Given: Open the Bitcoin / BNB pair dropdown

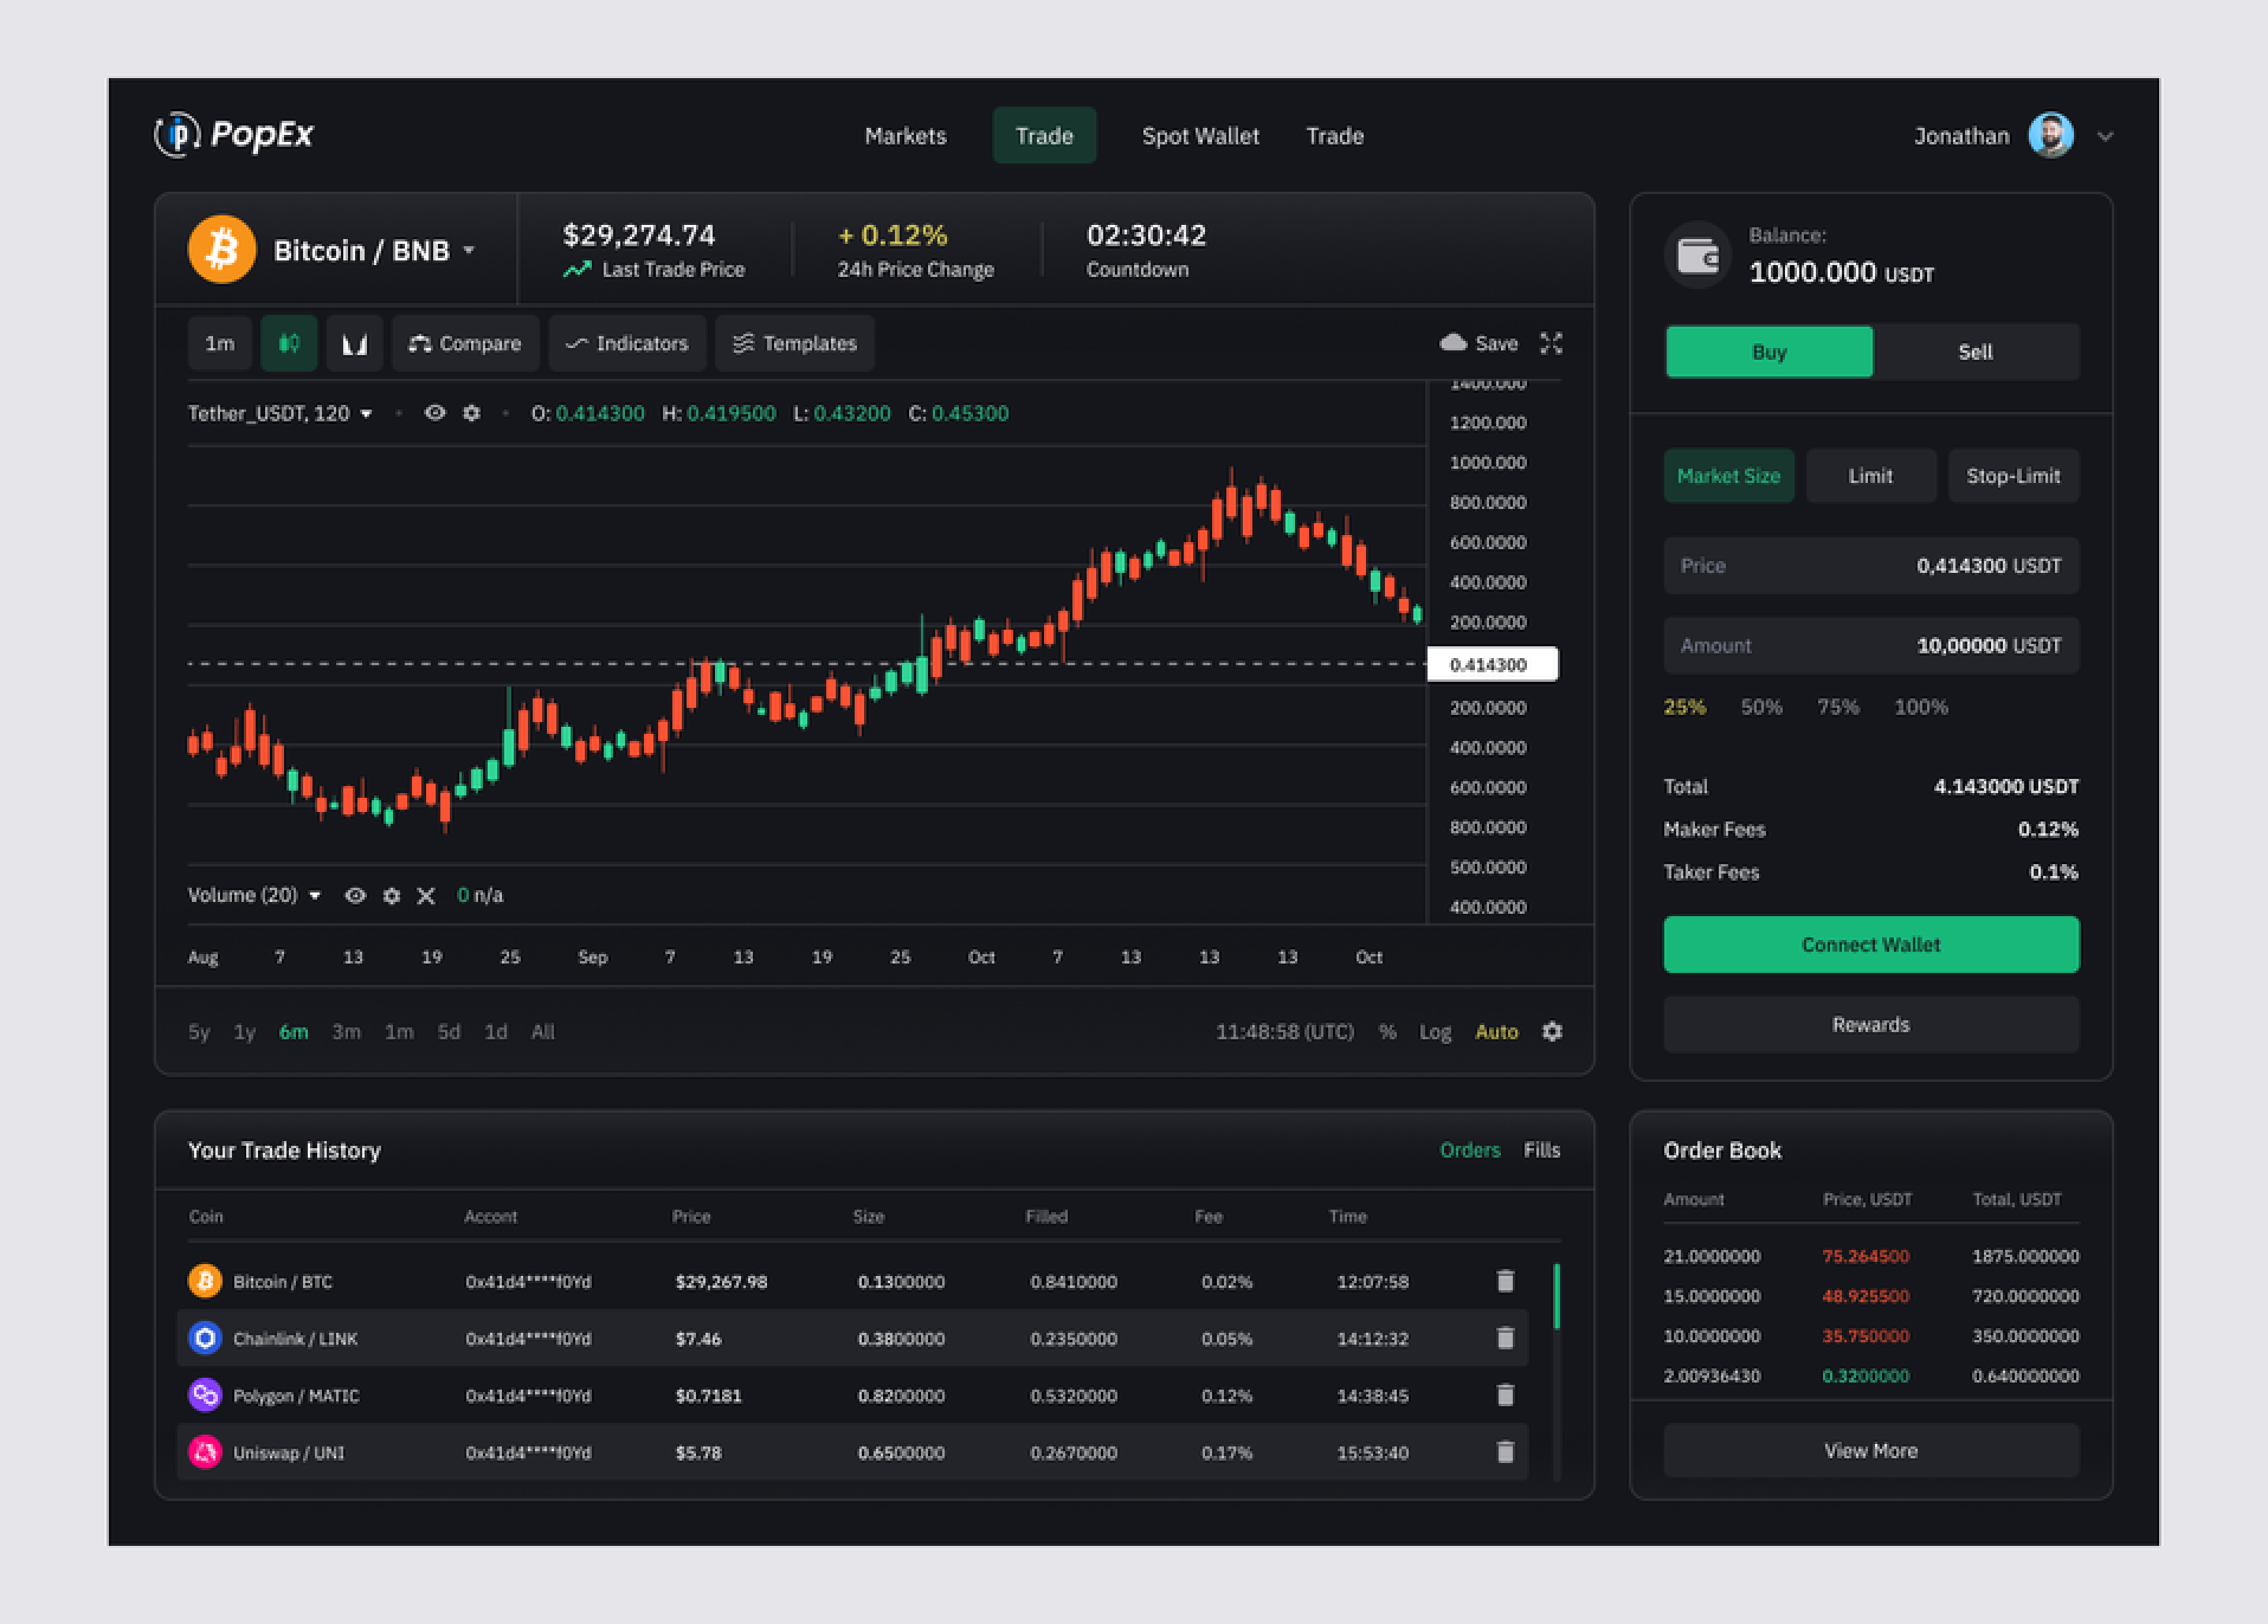Looking at the screenshot, I should [x=469, y=250].
